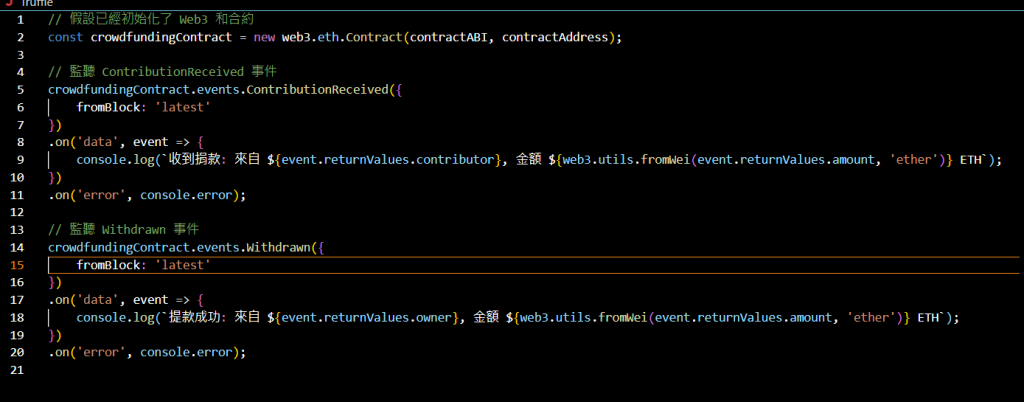Click 'ContributionReceived' method call on line 5
The width and height of the screenshot is (1024, 402).
point(317,89)
